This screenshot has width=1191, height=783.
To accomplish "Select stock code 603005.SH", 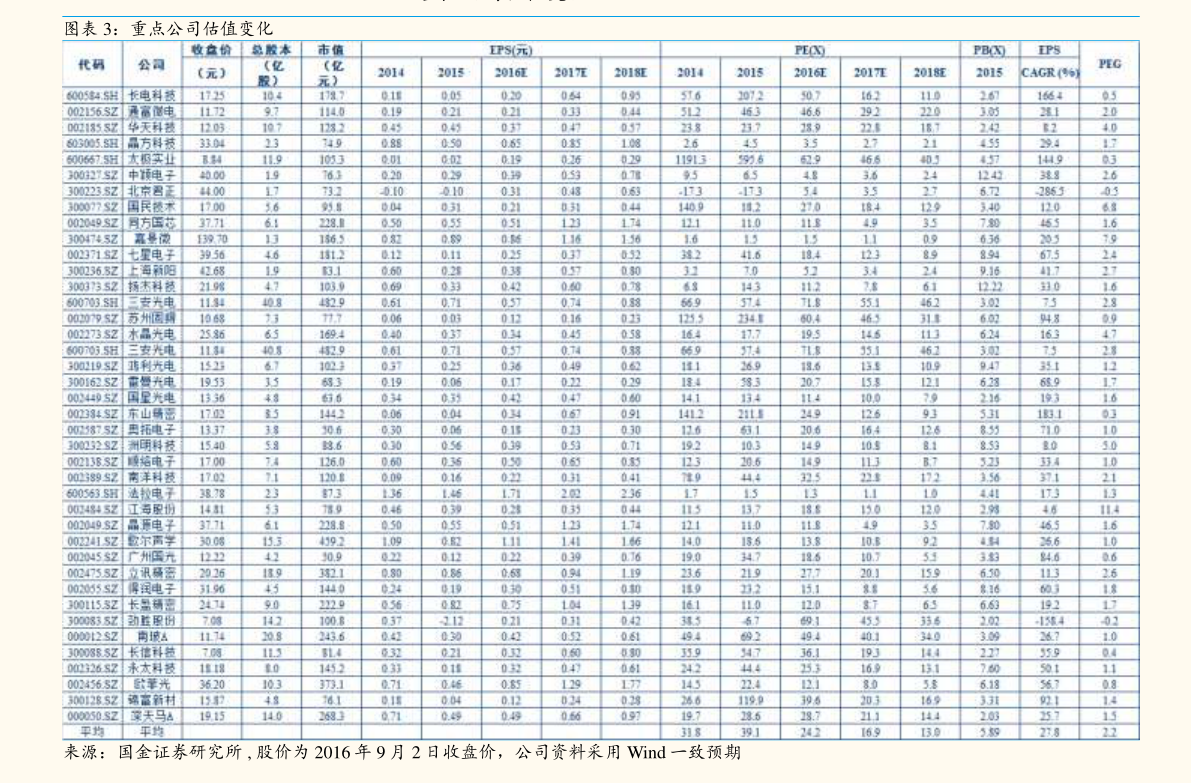I will 92,144.
